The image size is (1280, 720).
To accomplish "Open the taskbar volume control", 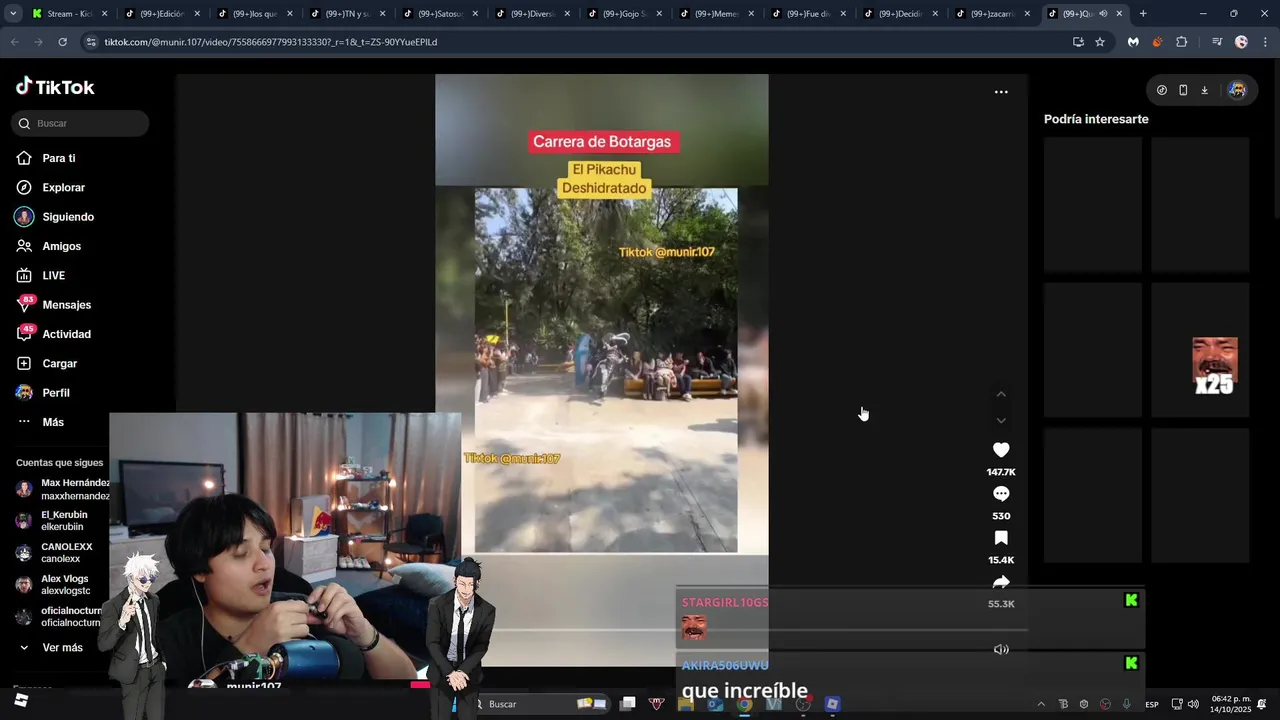I will [x=1193, y=704].
